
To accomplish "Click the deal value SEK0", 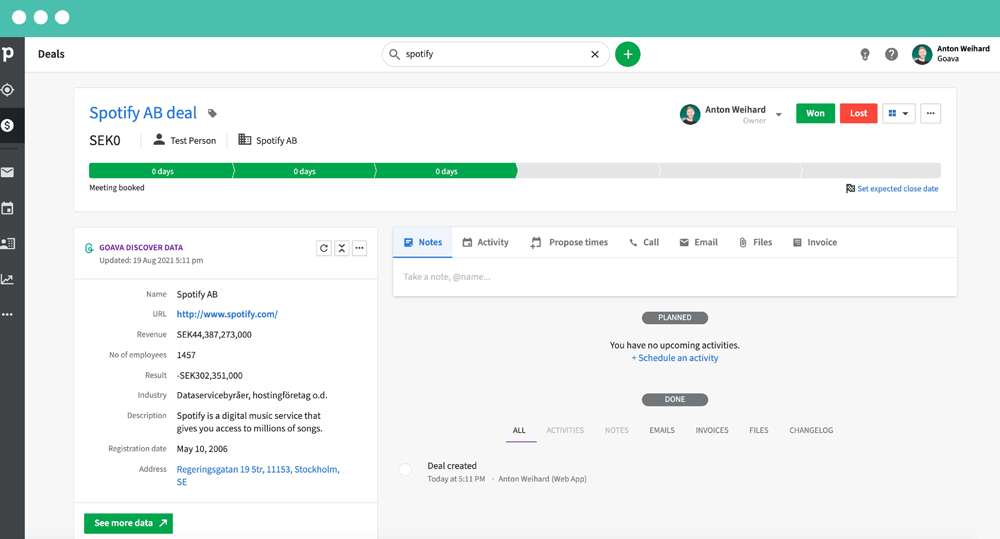I will click(105, 141).
